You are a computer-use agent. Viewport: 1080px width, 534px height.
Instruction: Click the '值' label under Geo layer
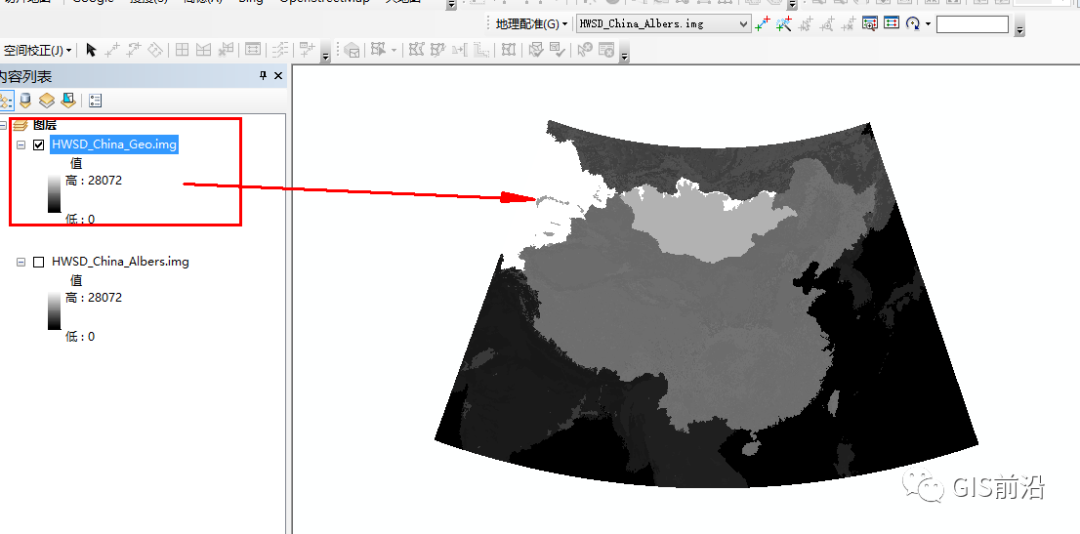tap(76, 163)
